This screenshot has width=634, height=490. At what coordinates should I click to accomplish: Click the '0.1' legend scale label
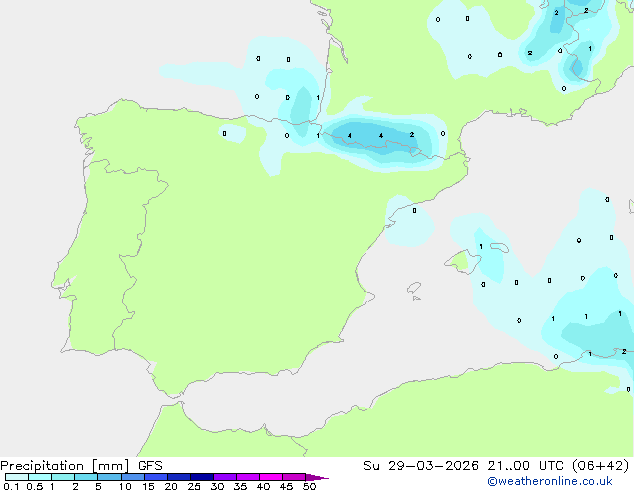(x=10, y=486)
